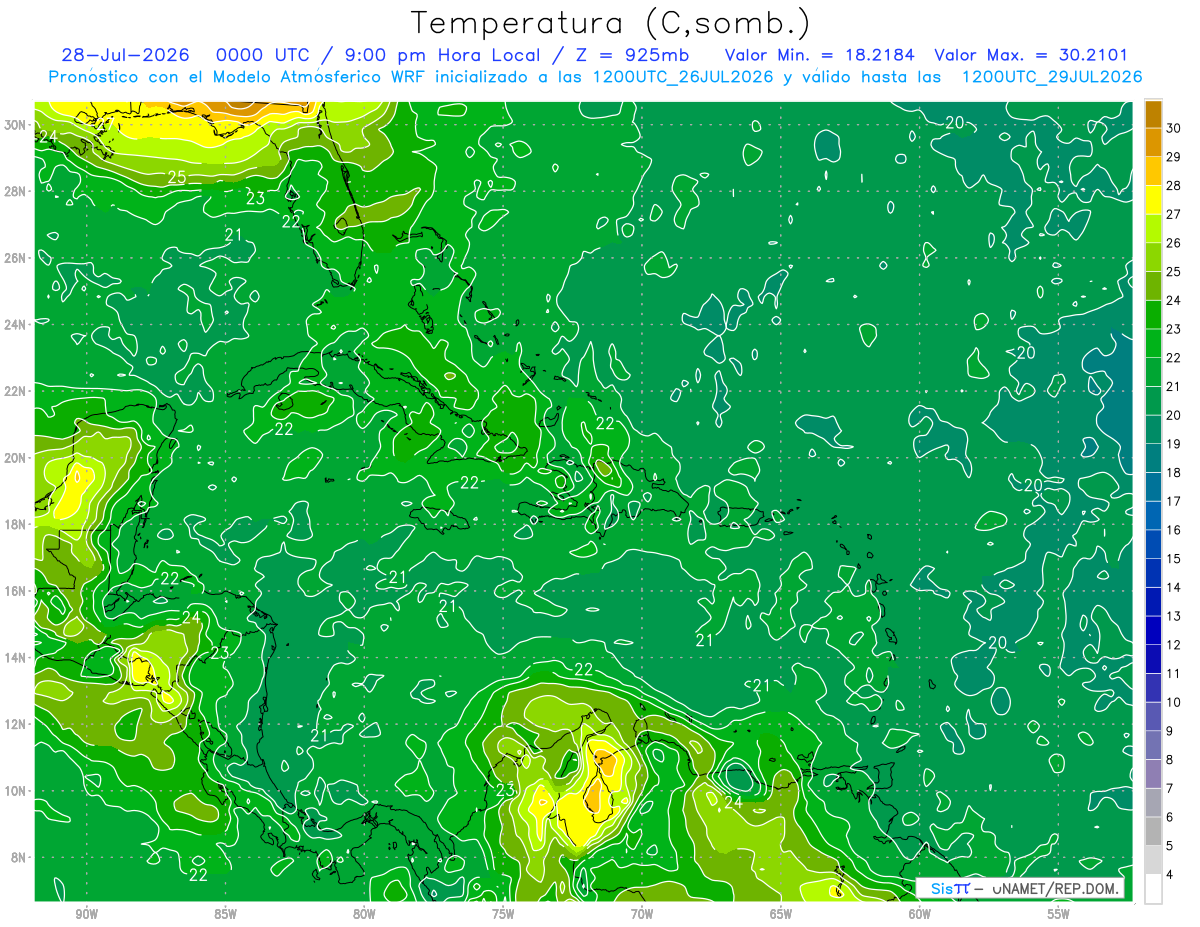Click the color scale label '12'

1173,645
